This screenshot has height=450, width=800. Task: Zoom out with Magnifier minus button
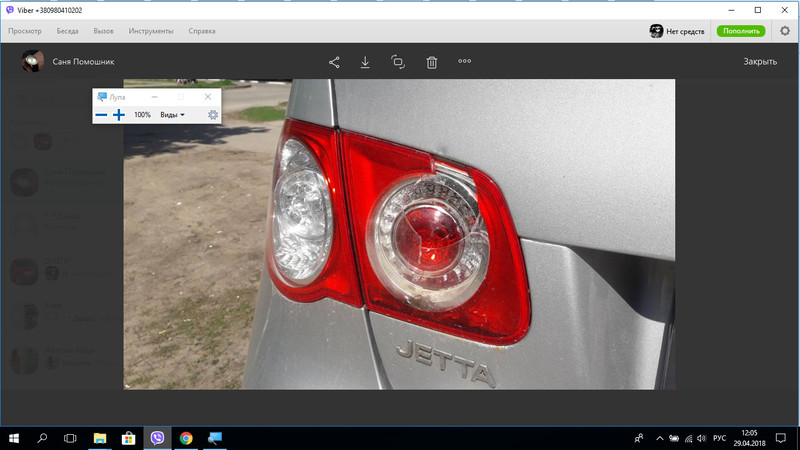101,115
